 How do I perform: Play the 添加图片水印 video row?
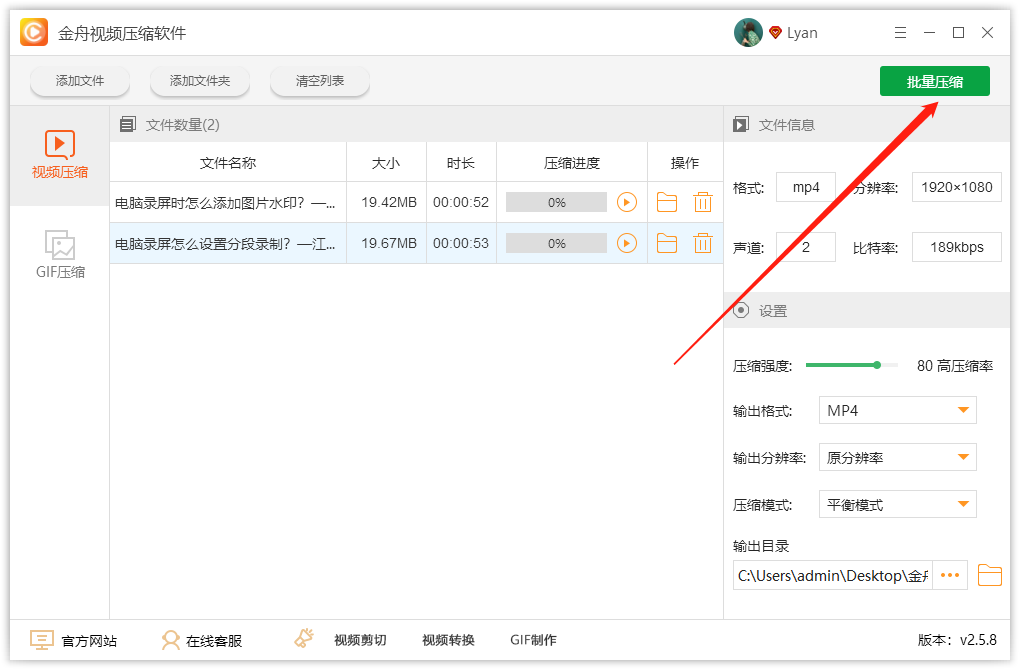pos(626,202)
